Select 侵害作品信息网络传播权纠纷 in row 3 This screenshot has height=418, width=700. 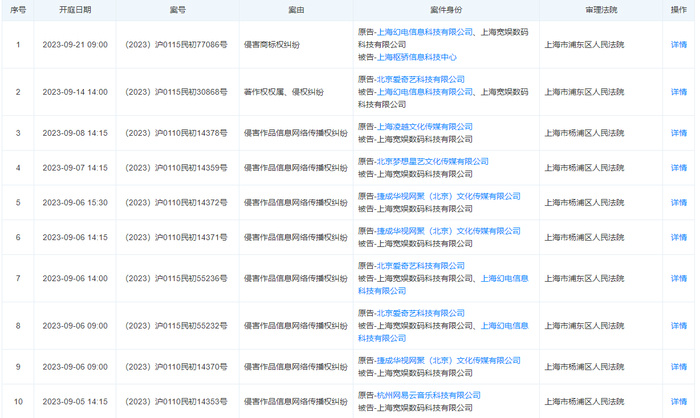tap(296, 133)
